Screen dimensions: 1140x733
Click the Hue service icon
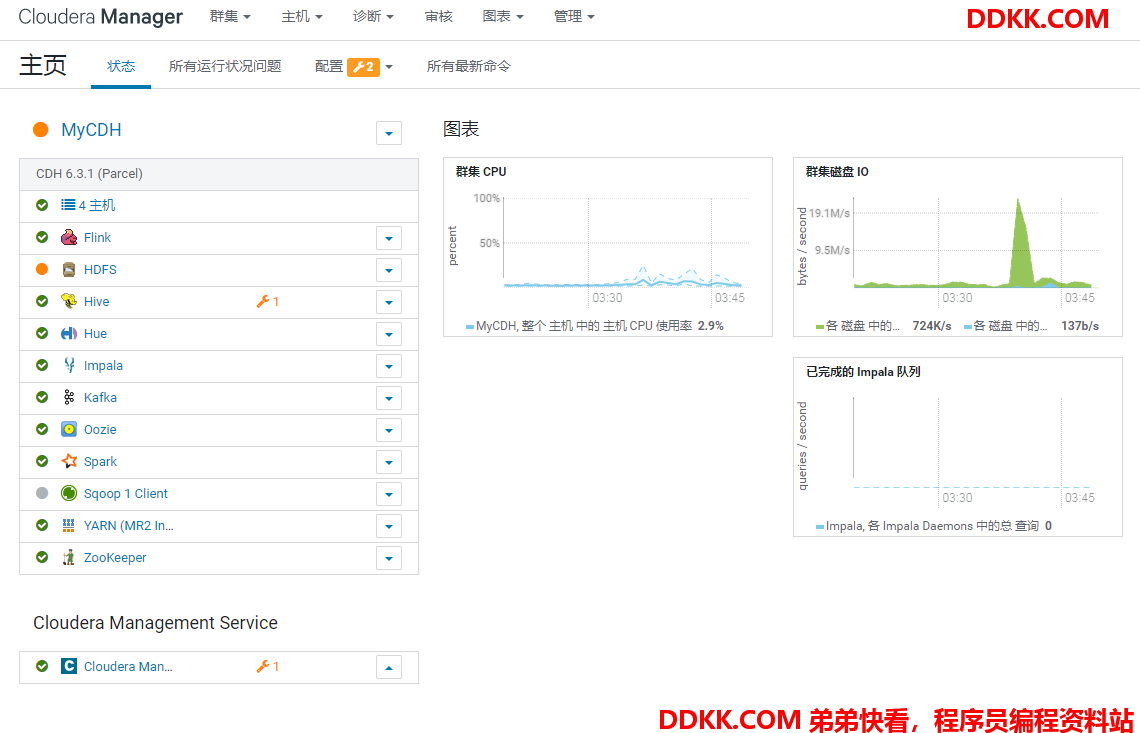click(69, 333)
